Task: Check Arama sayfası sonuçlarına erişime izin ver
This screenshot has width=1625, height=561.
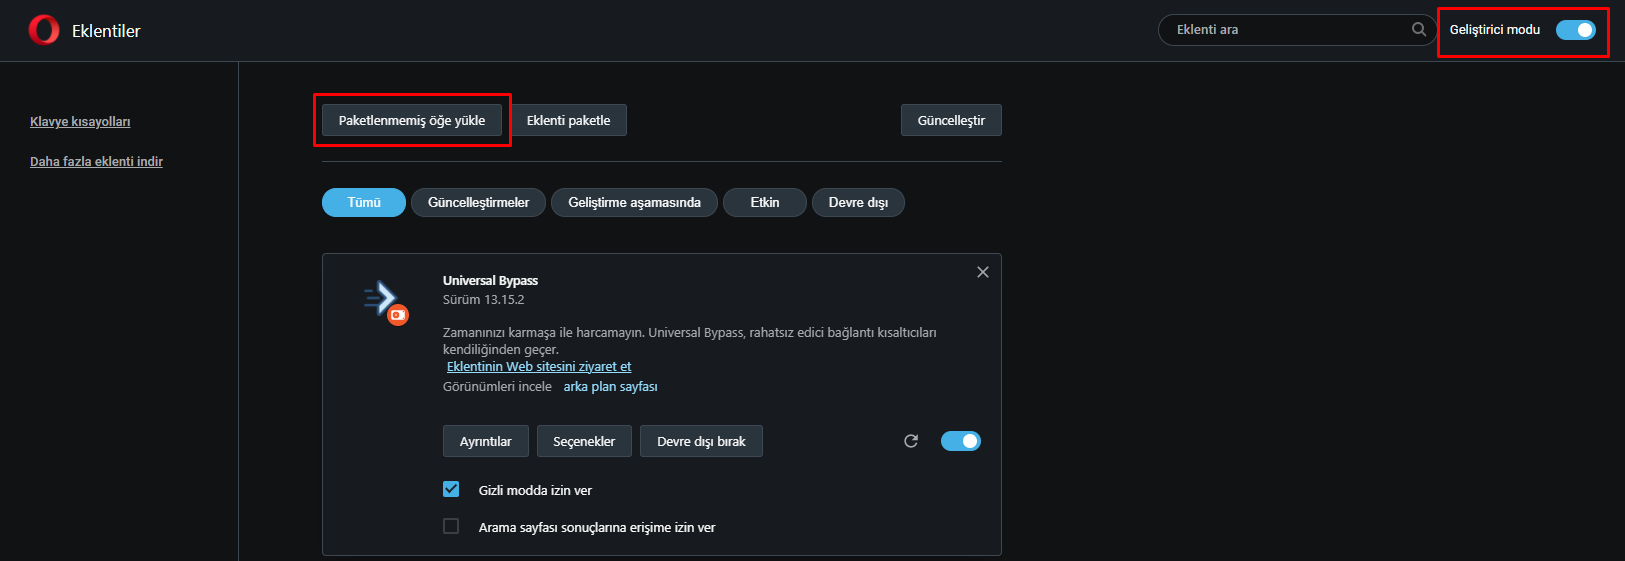Action: (451, 526)
